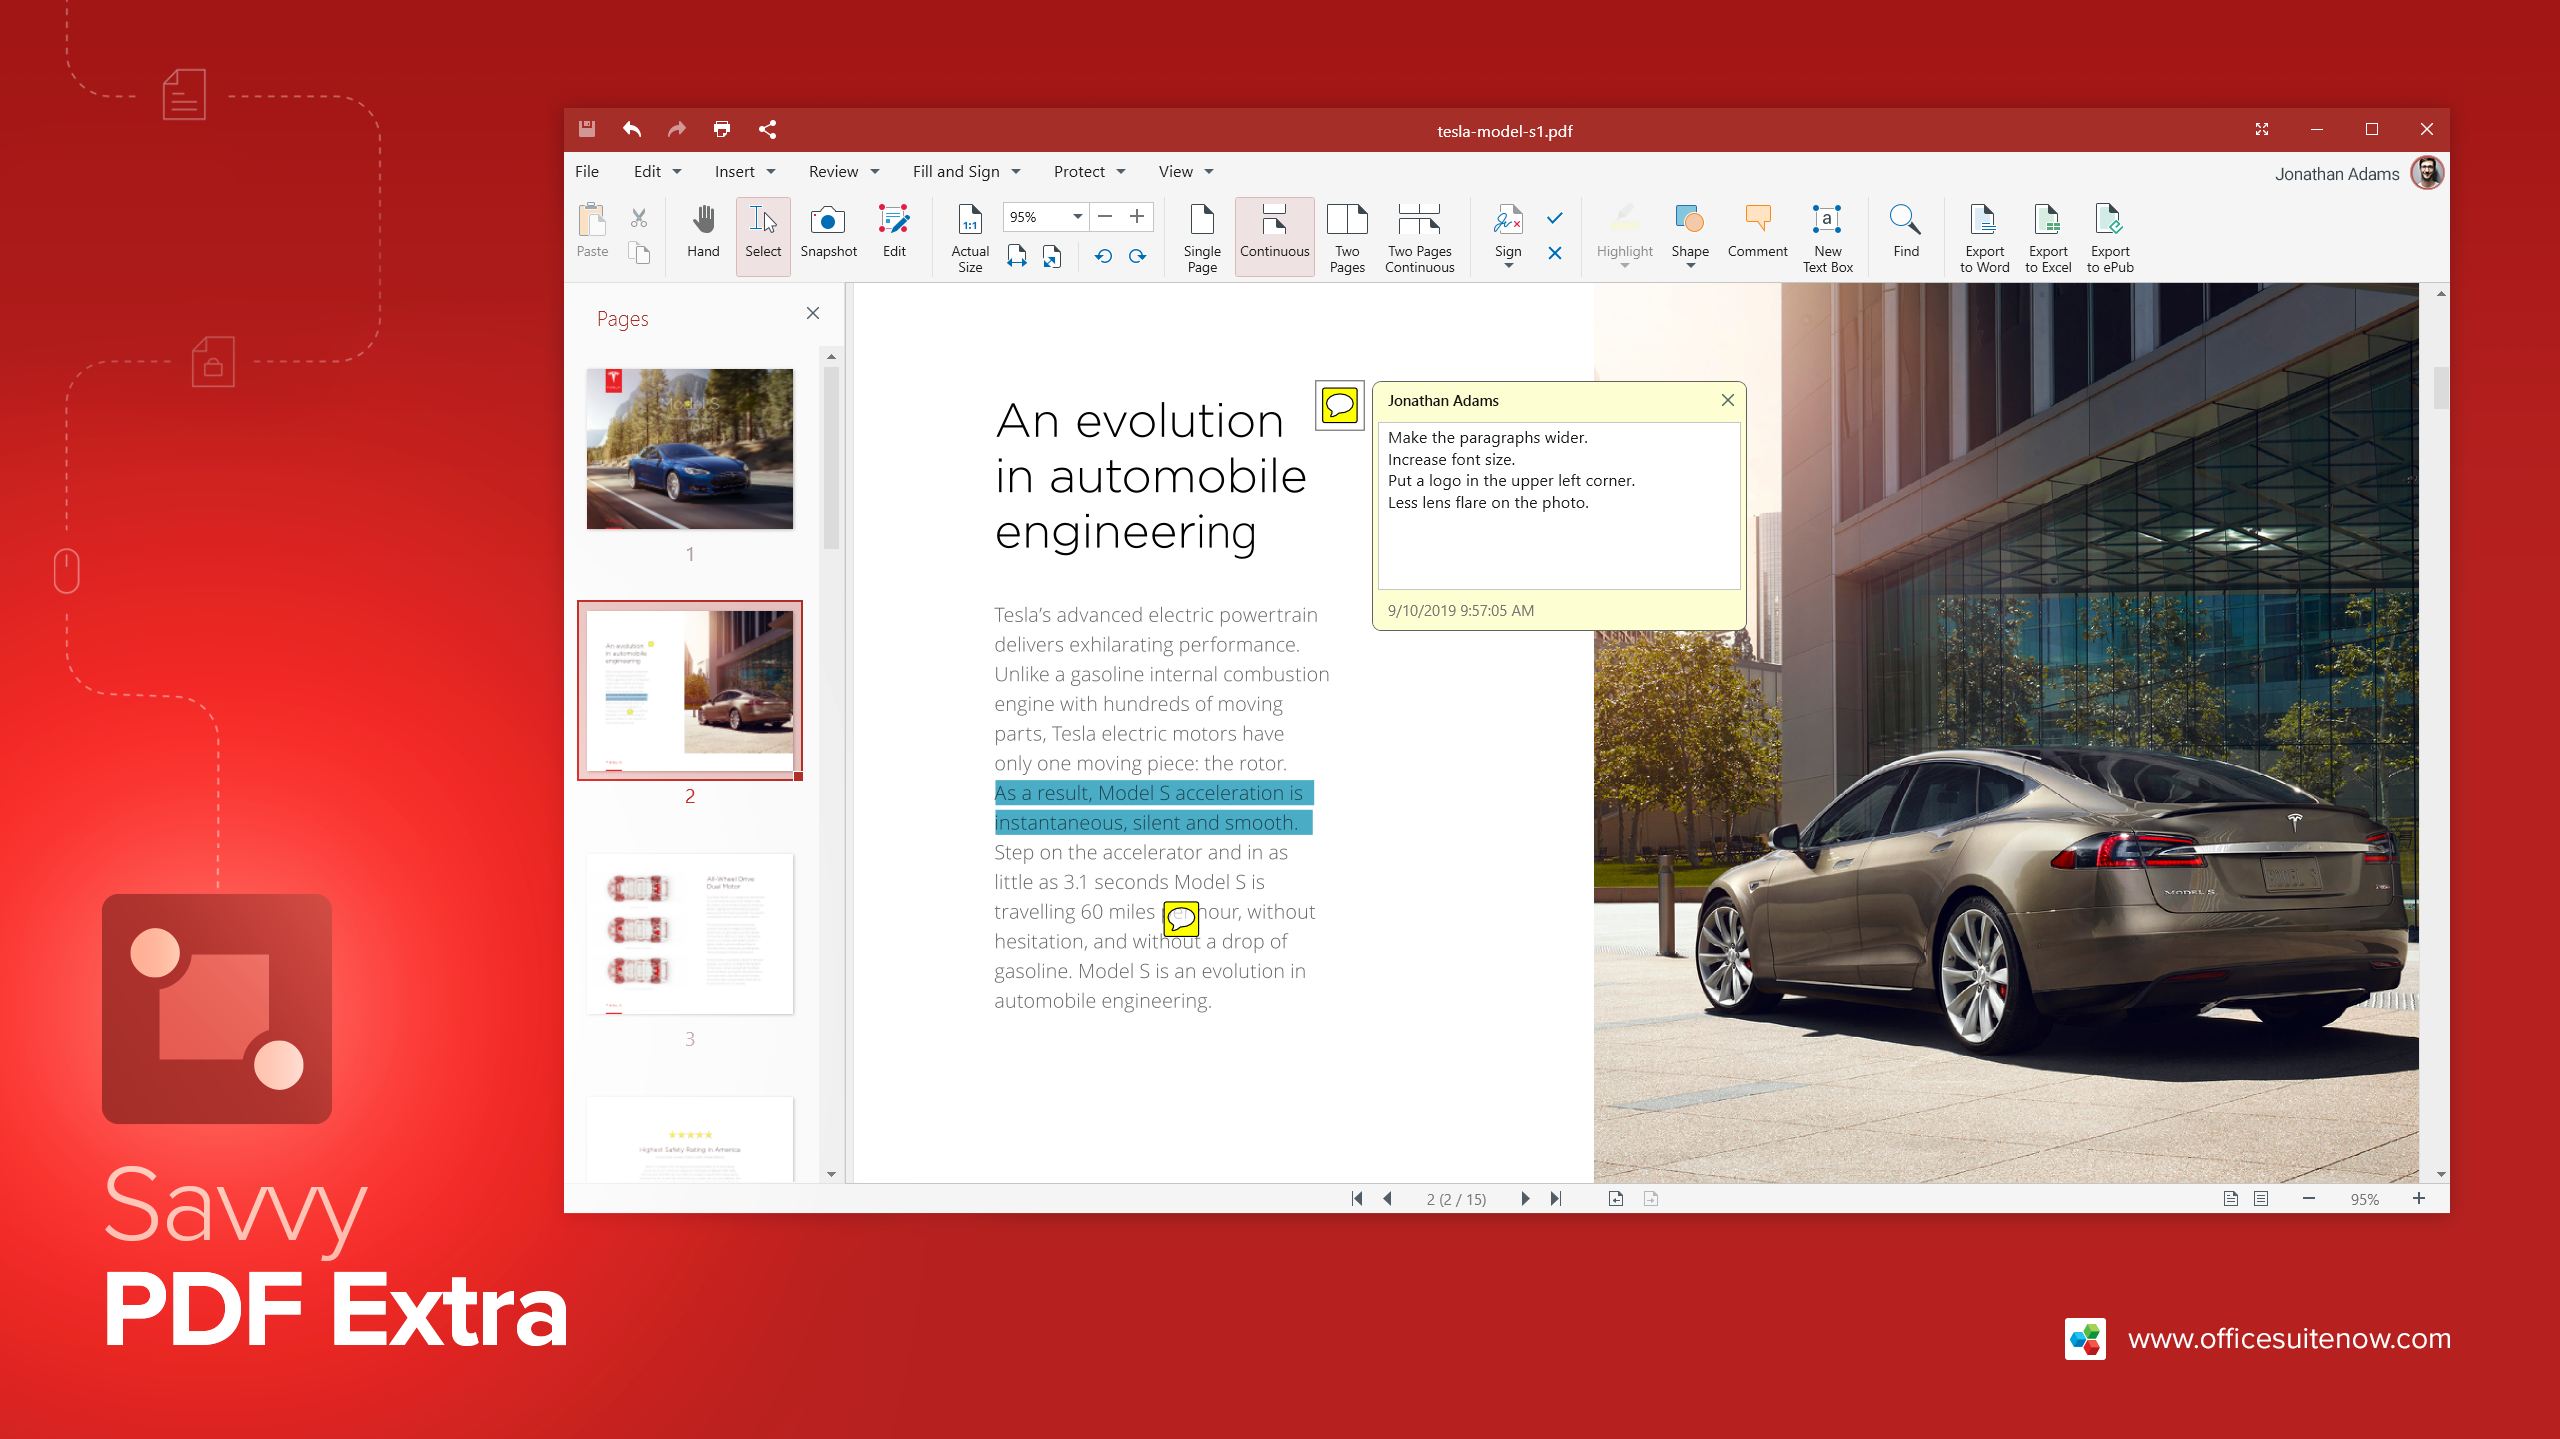This screenshot has width=2560, height=1439.
Task: Open the Find search tool
Action: [x=1906, y=232]
